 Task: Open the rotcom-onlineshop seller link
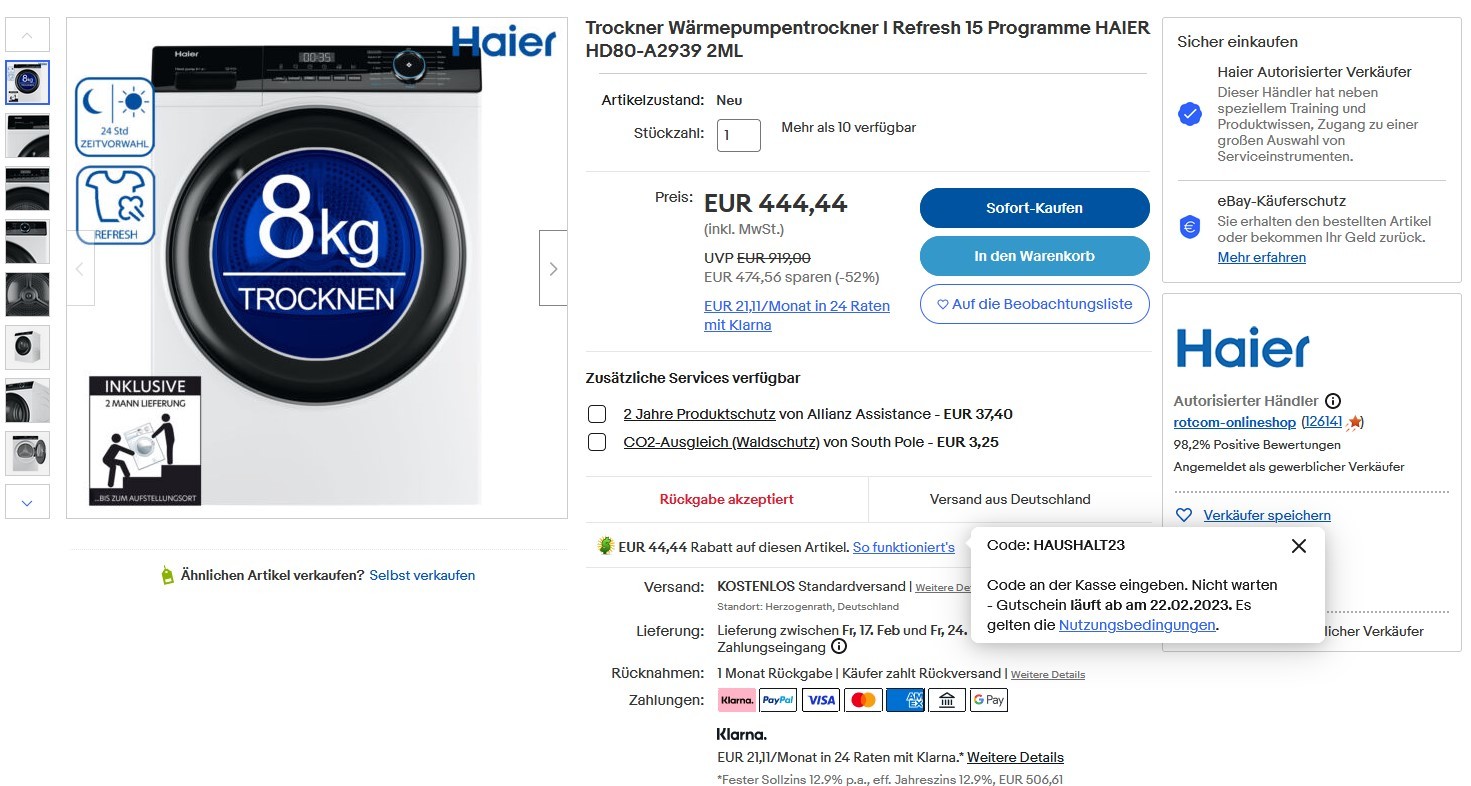1234,422
